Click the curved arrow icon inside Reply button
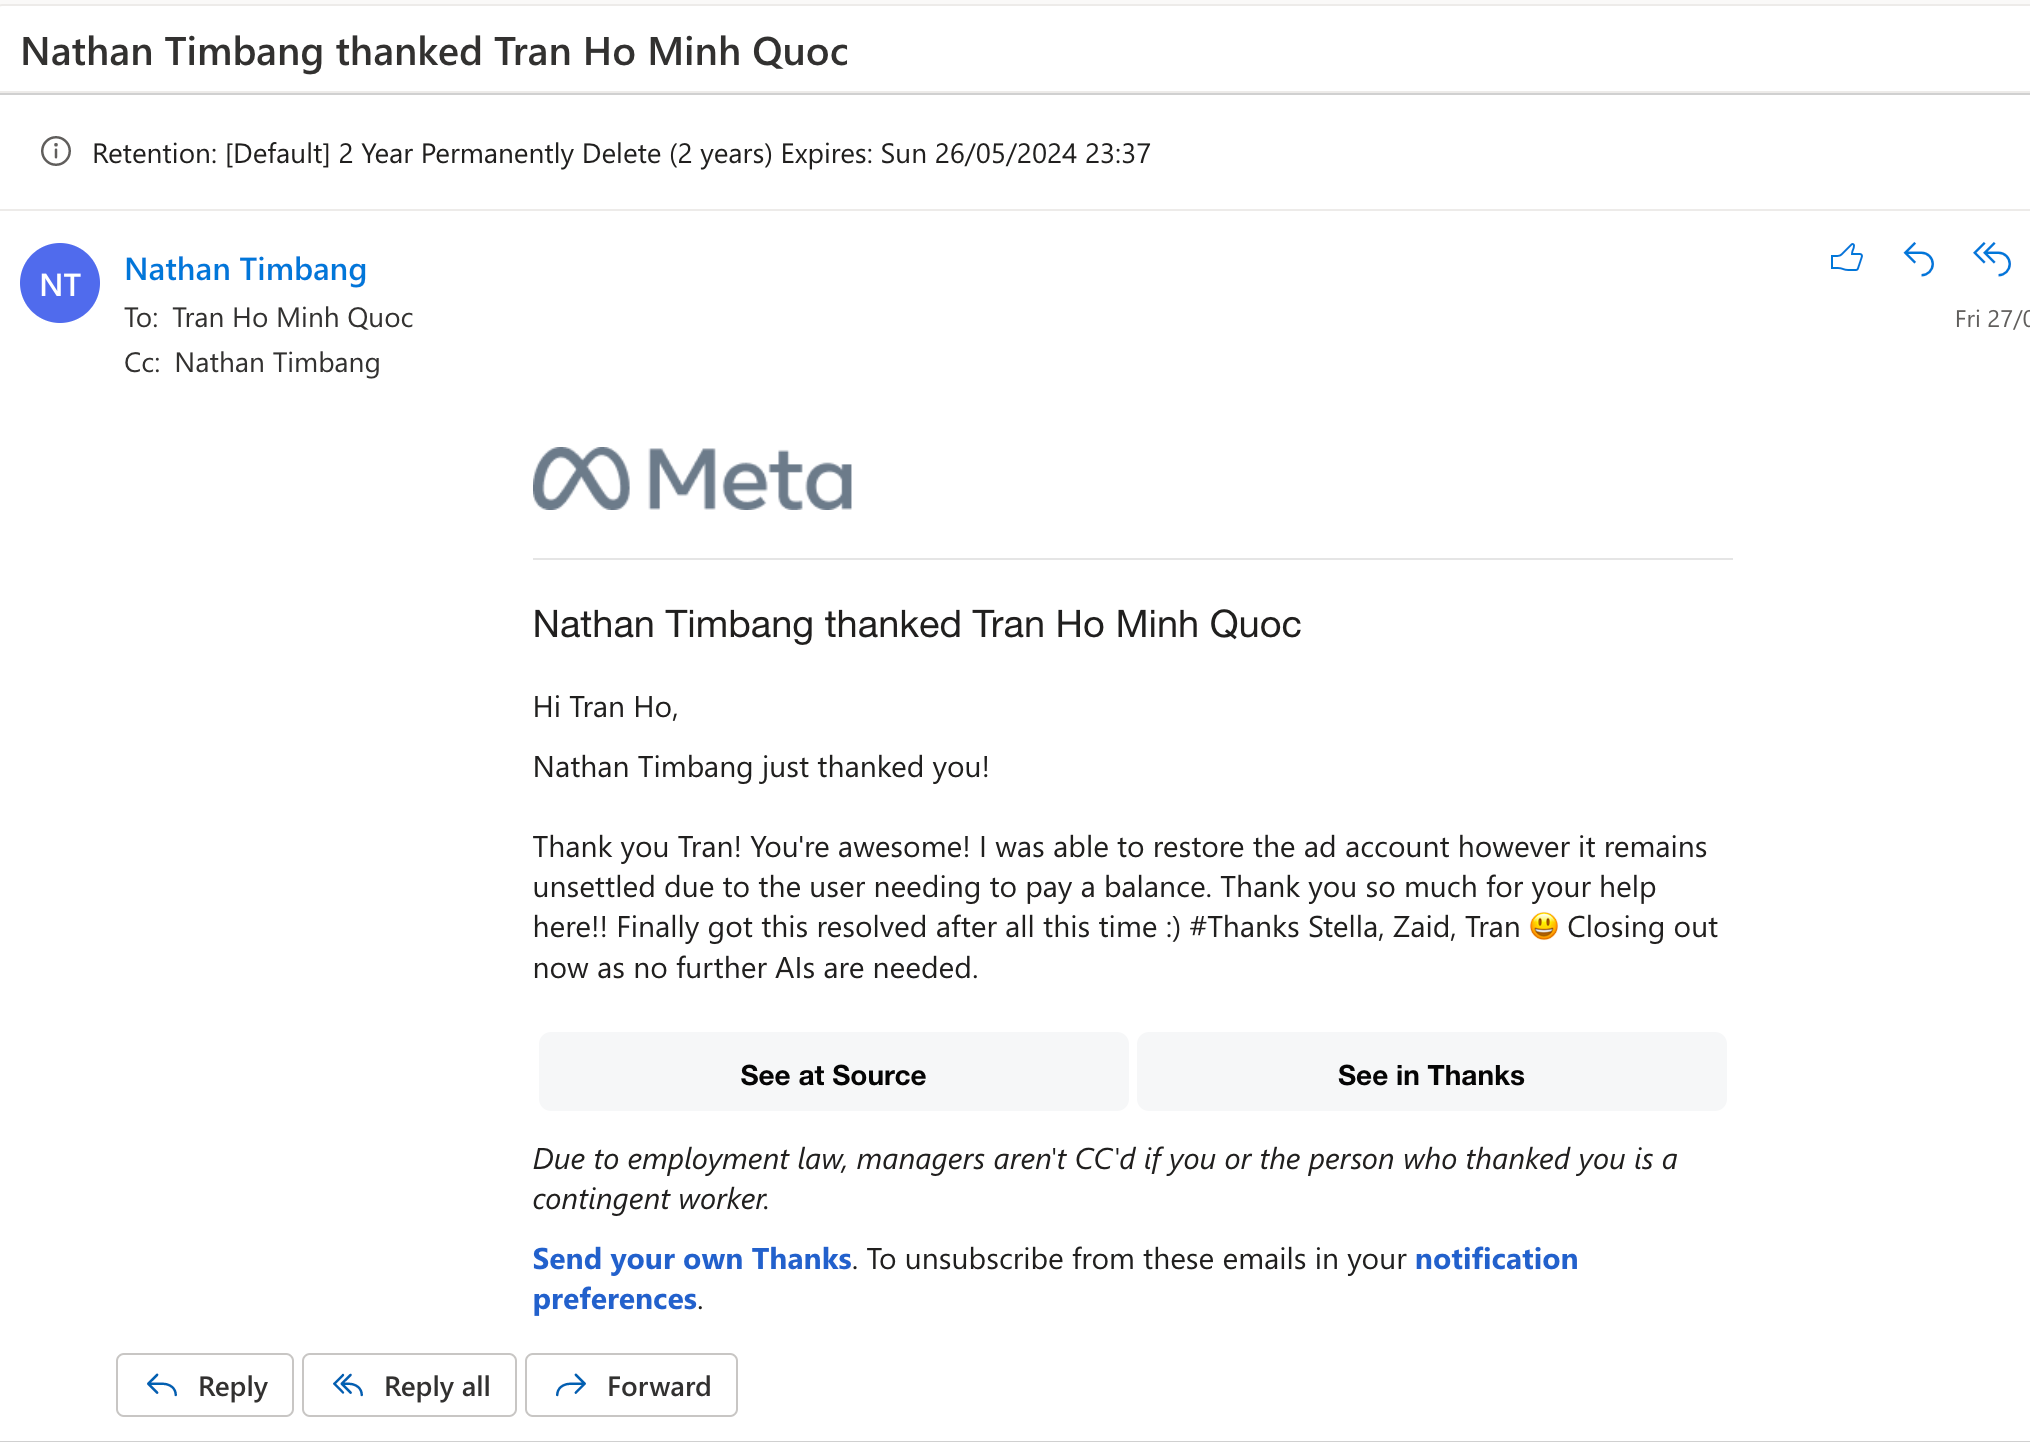The width and height of the screenshot is (2030, 1442). (161, 1385)
